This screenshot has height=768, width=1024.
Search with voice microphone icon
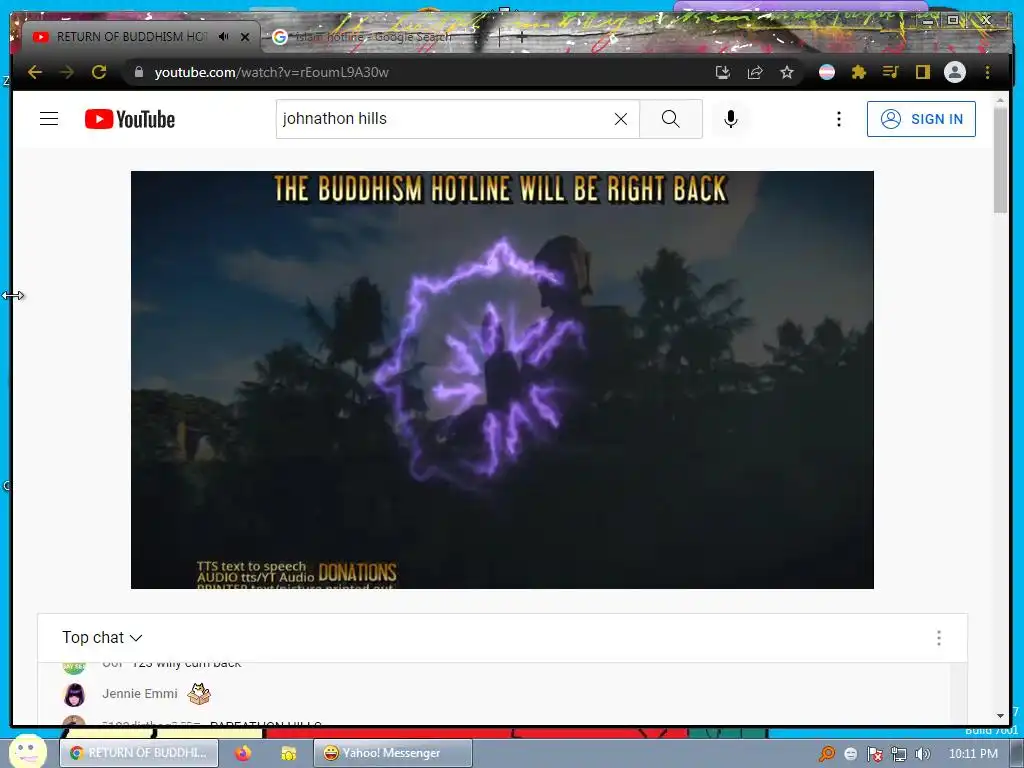point(731,119)
